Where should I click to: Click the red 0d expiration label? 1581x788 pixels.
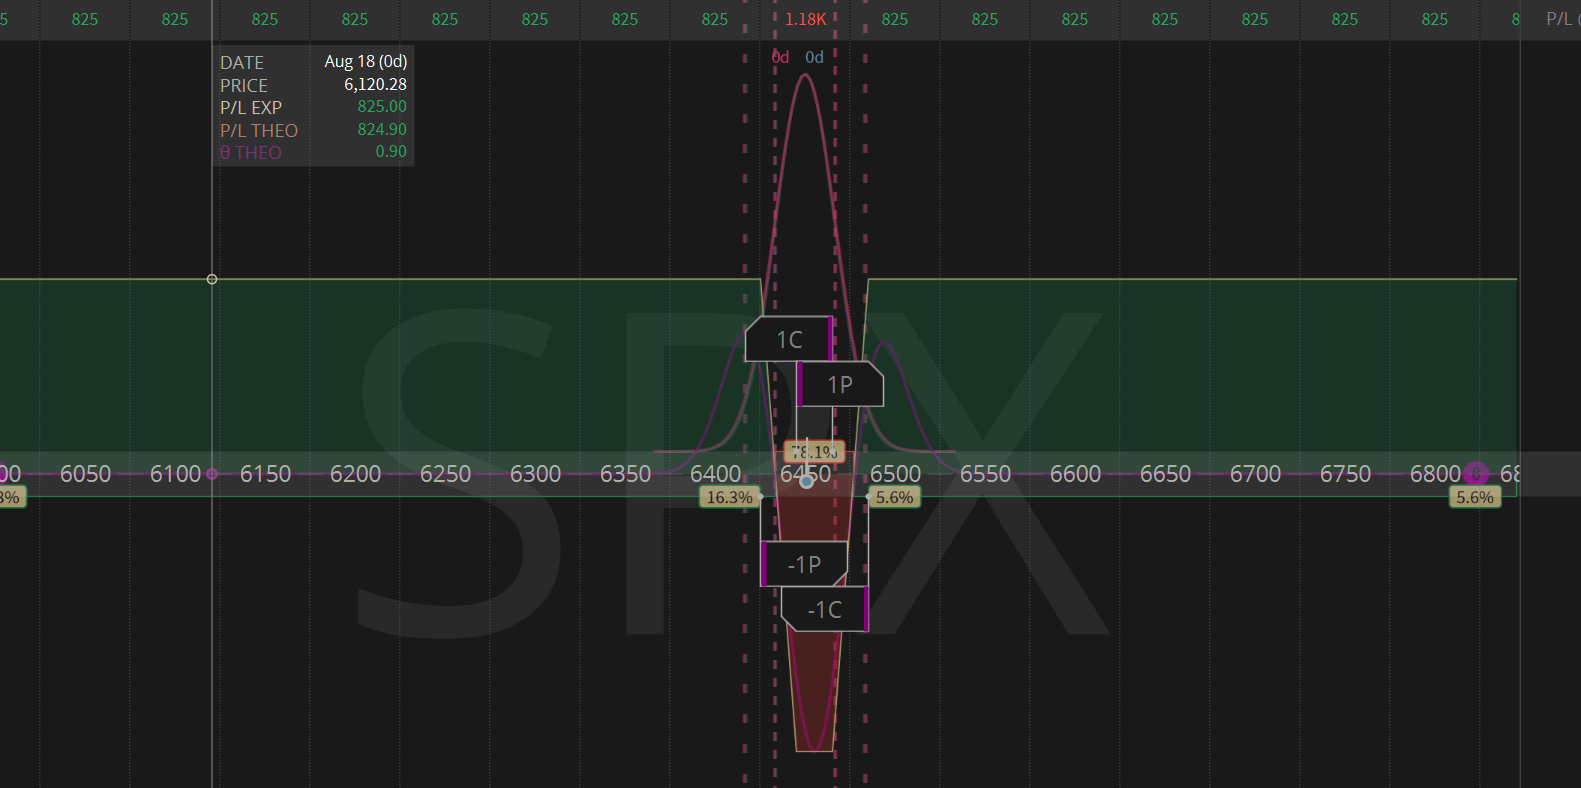click(780, 57)
